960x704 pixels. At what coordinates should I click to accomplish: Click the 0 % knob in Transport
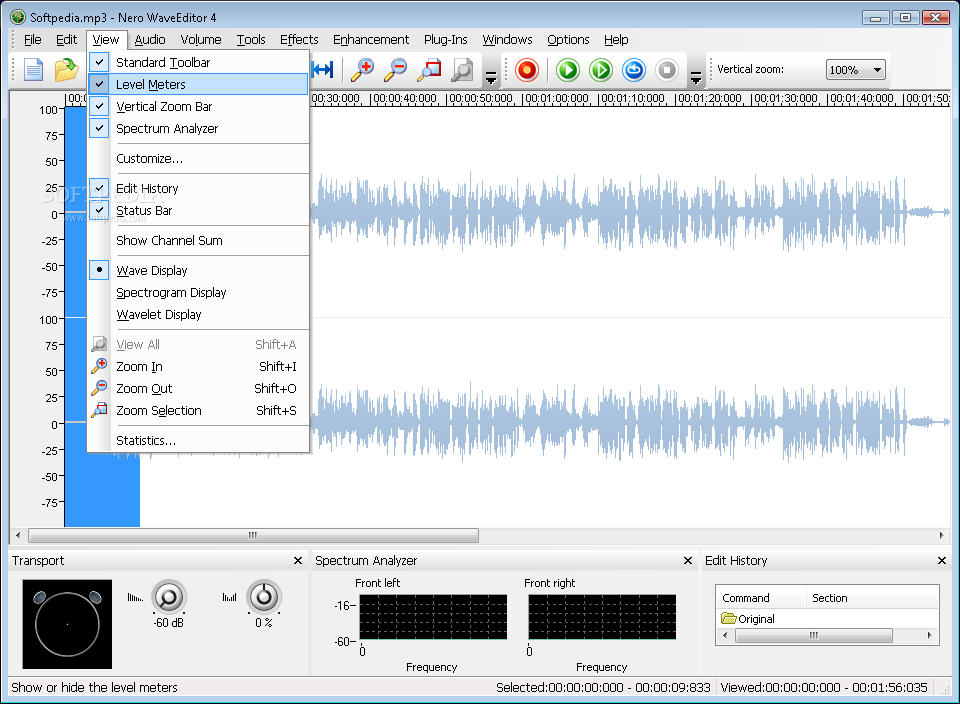coord(264,596)
